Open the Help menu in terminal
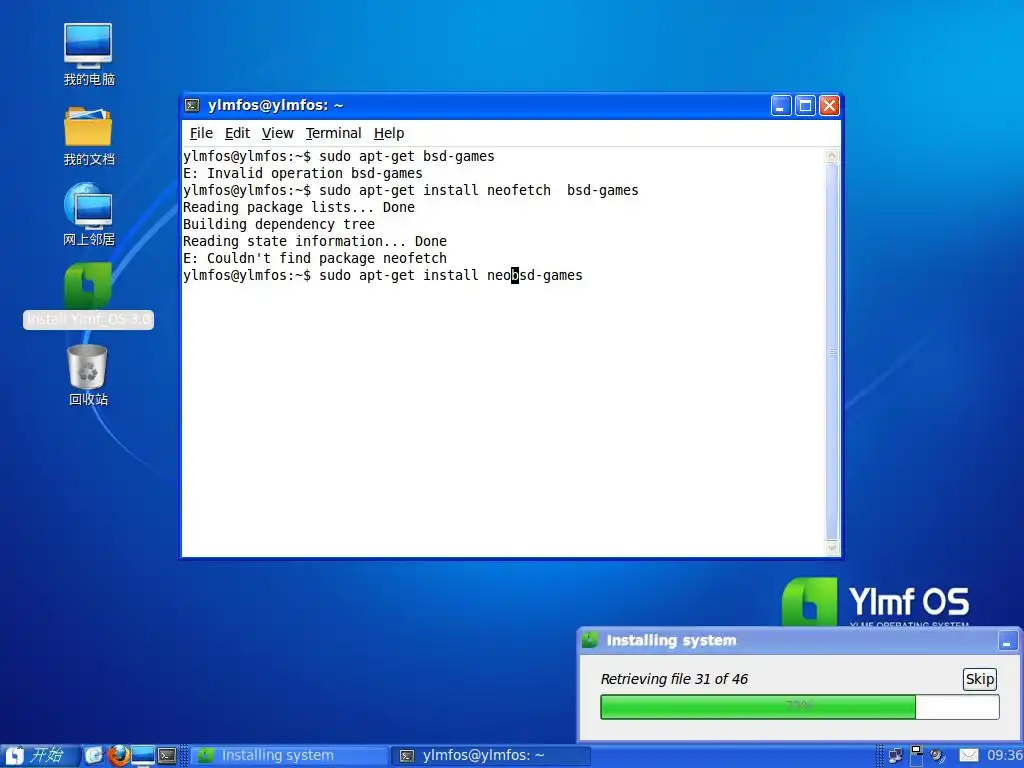This screenshot has width=1024, height=768. click(x=389, y=133)
